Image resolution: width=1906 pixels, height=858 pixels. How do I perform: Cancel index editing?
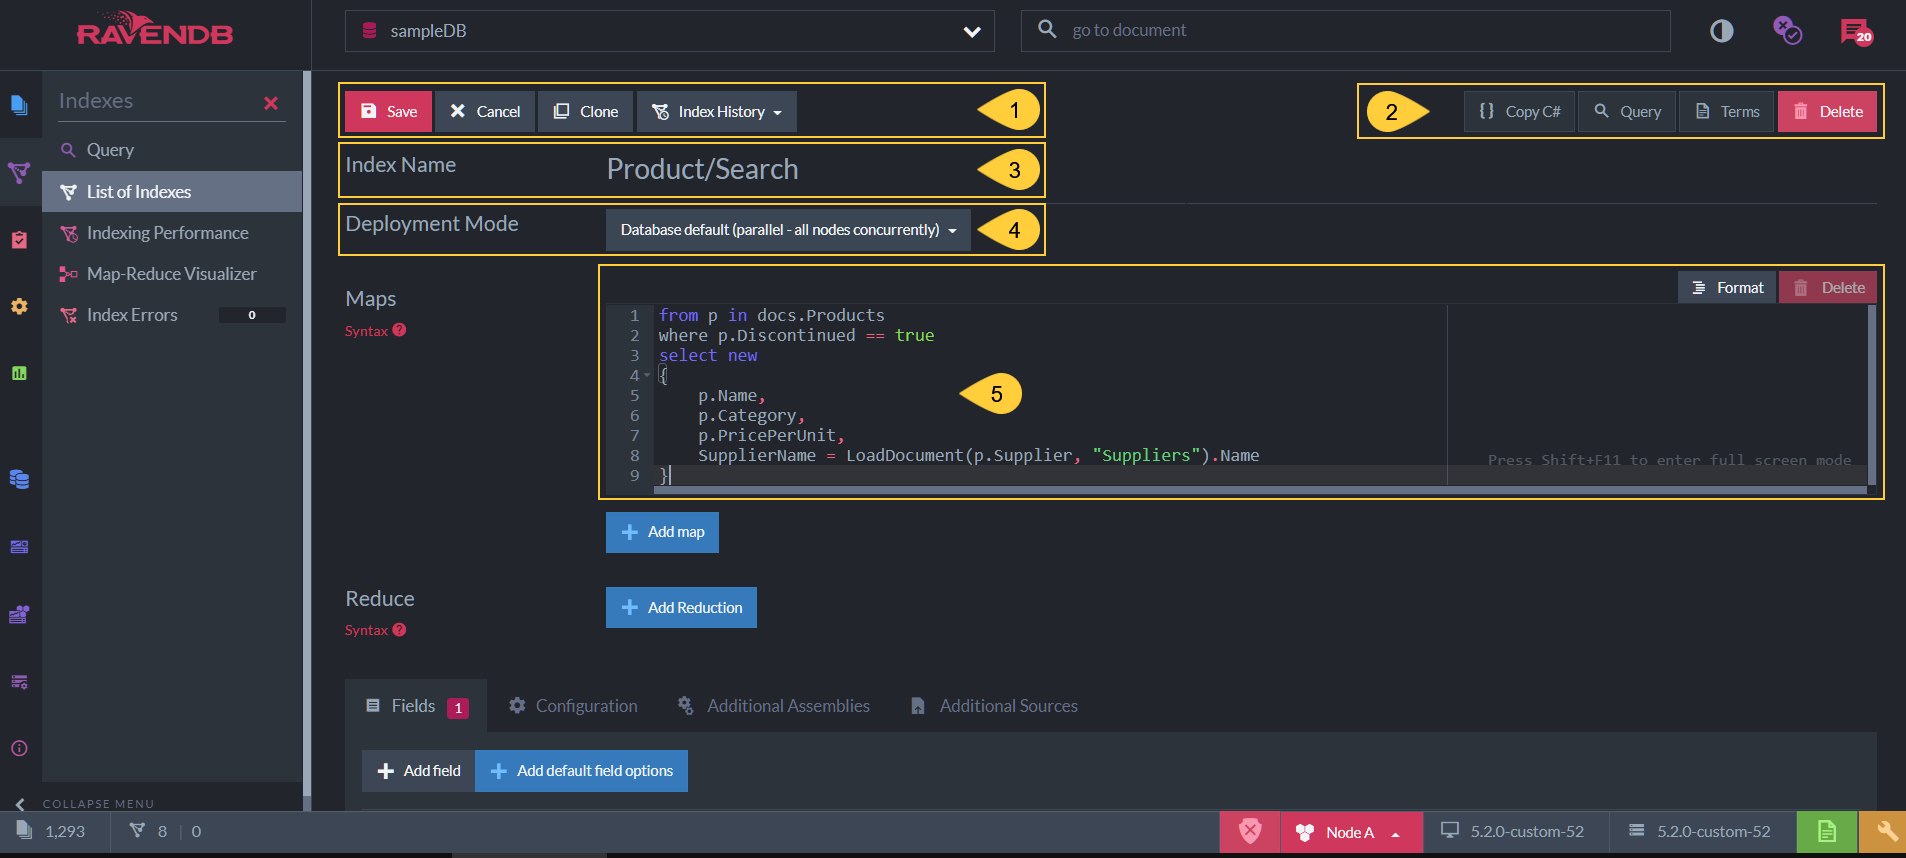click(485, 111)
